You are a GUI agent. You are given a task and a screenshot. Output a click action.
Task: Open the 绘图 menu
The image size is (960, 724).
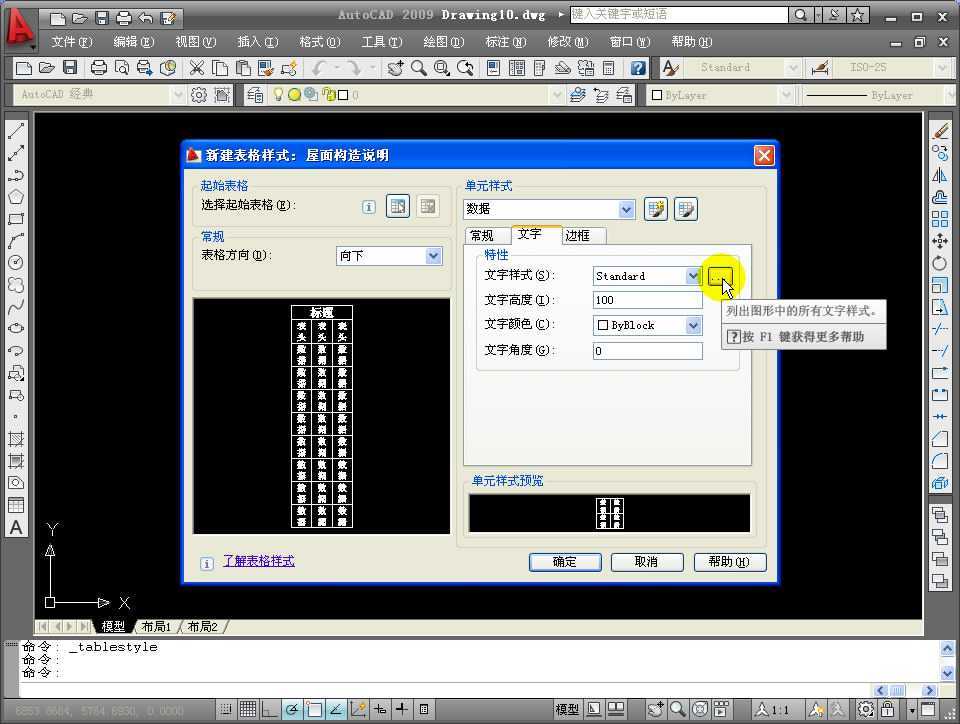(444, 42)
